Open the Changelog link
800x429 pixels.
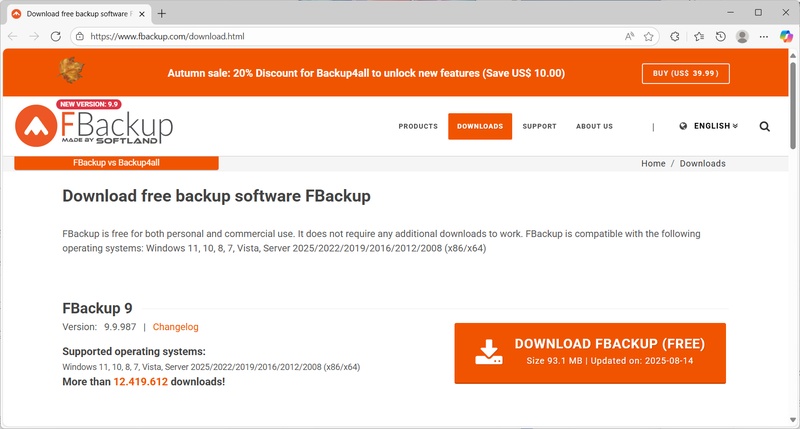176,327
